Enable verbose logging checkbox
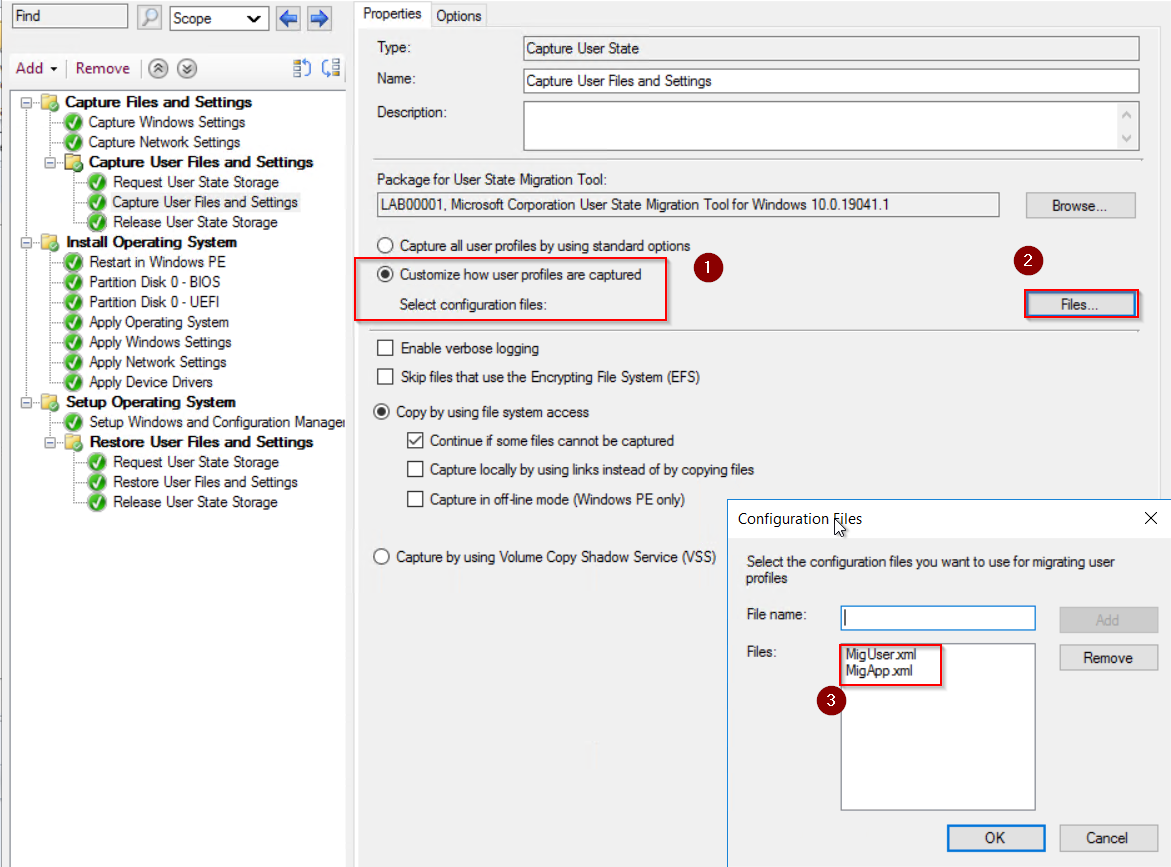Screen dimensions: 1171x867 (385, 349)
